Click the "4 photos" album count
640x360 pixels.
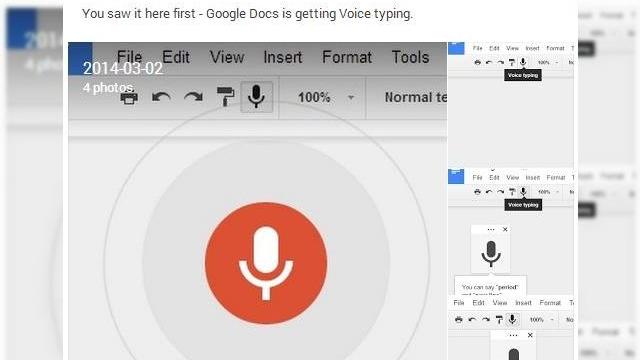click(x=108, y=87)
